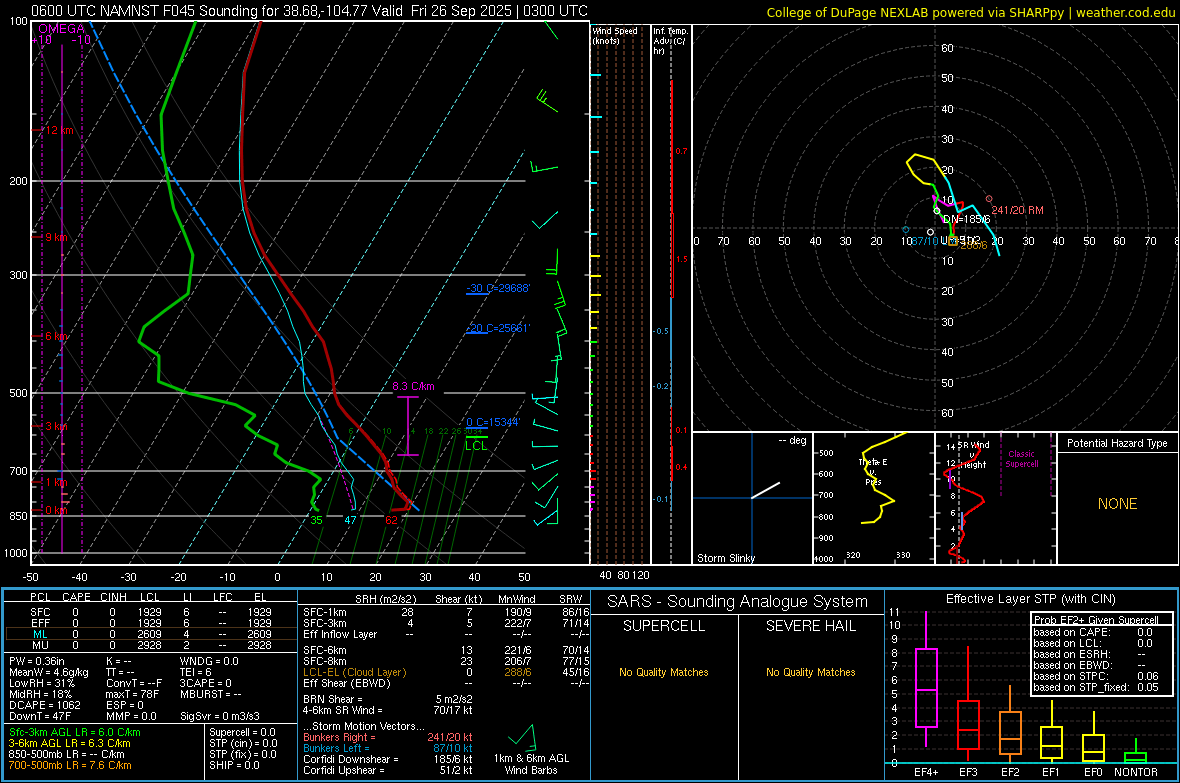Viewport: 1180px width, 783px height.
Task: Click the SigSvr = 0 m3/s3 value
Action: pos(220,716)
